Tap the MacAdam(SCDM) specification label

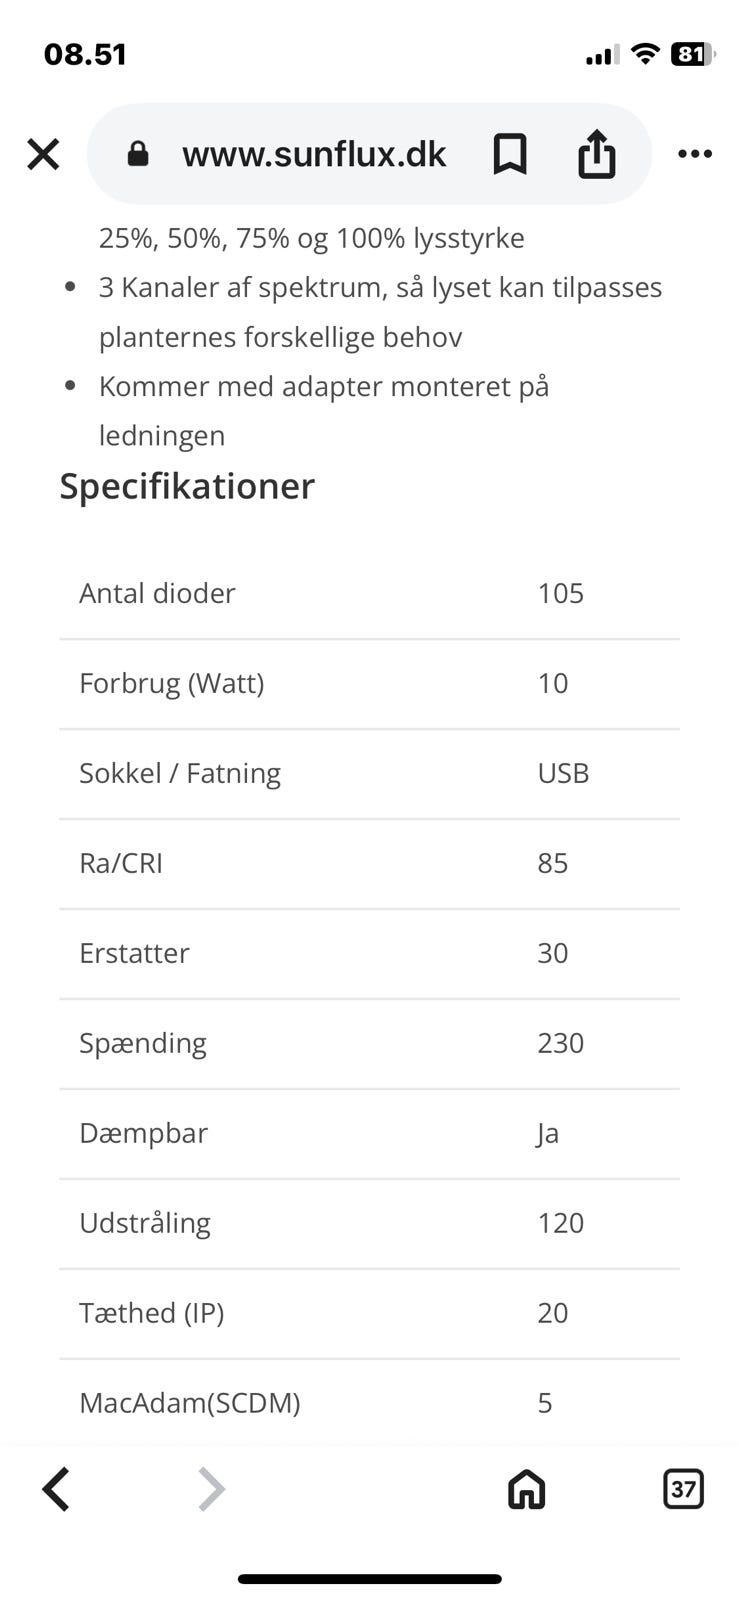point(190,1402)
